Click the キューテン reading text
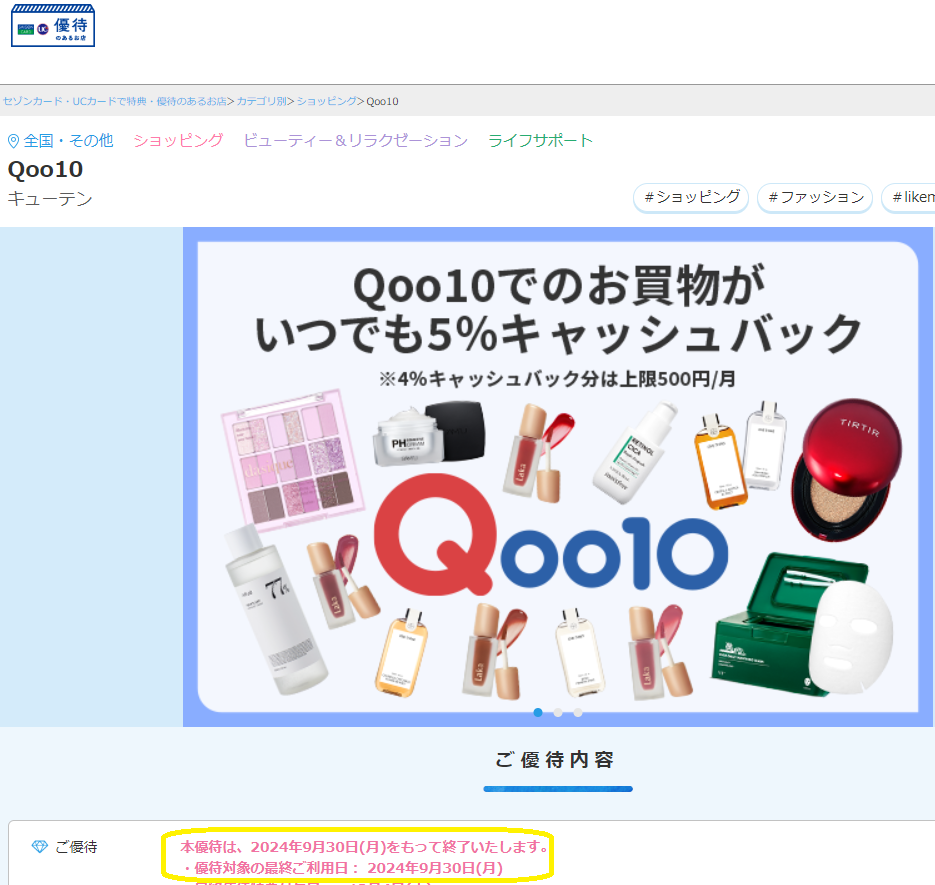Viewport: 935px width, 885px height. click(50, 199)
